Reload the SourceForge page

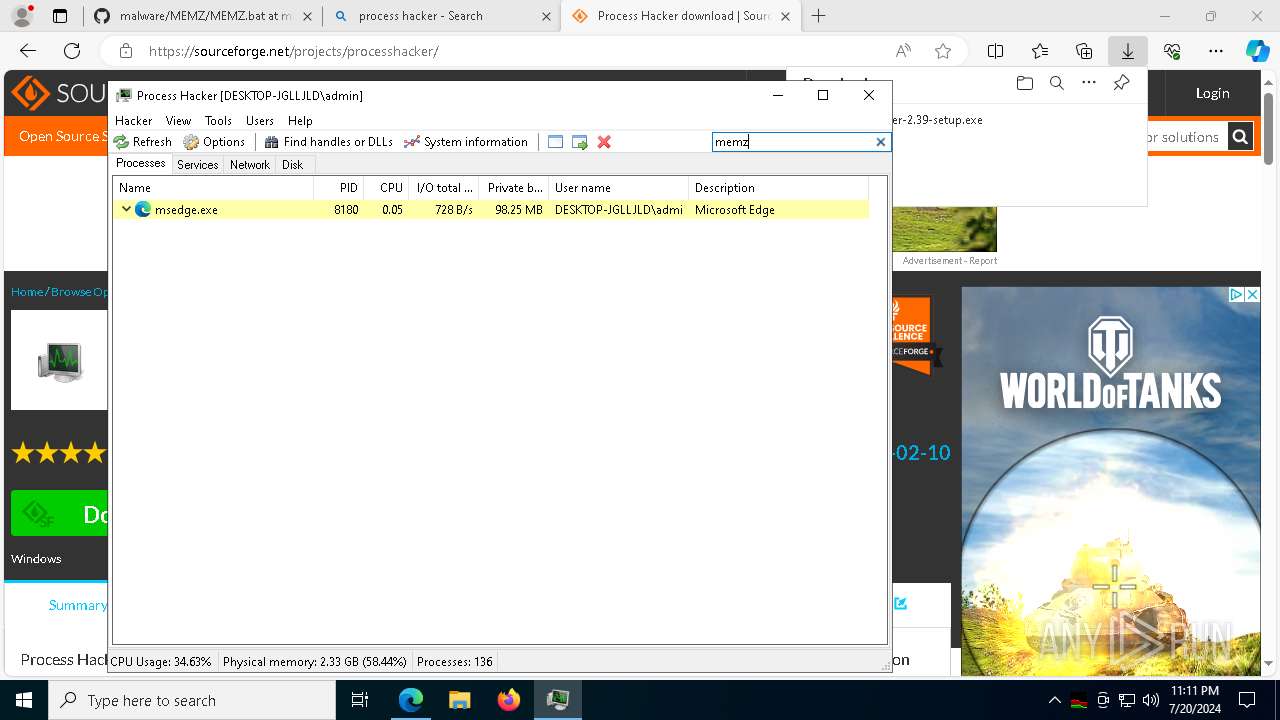(x=72, y=51)
